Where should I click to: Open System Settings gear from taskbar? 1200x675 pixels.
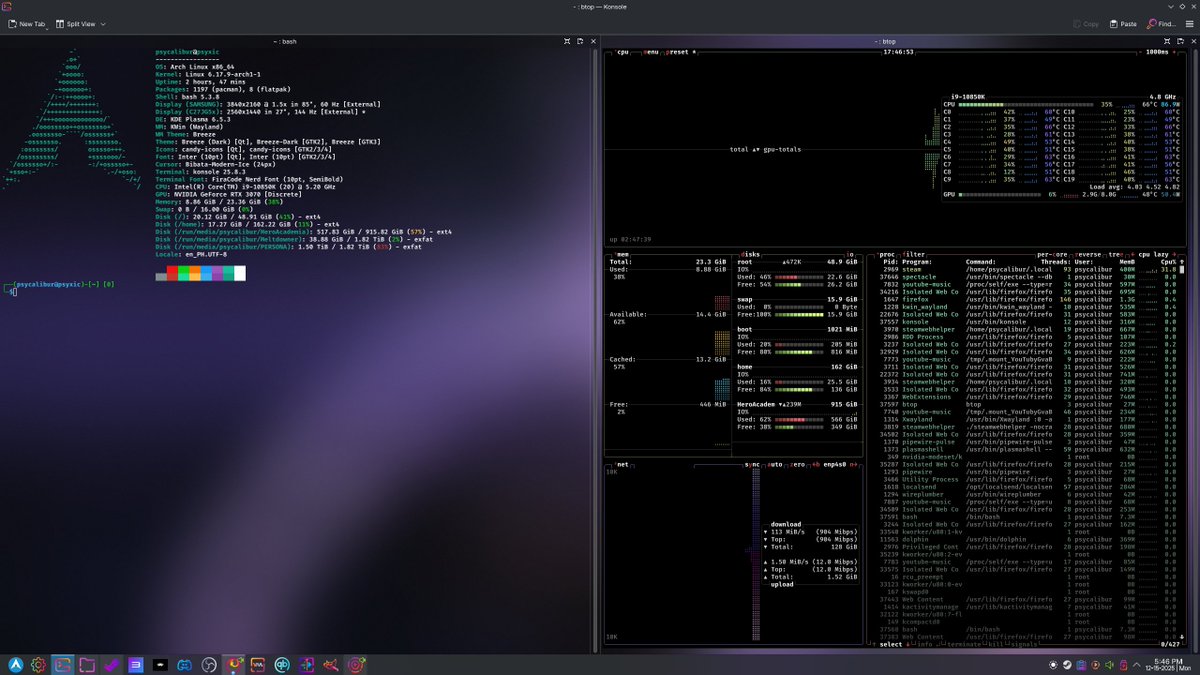[x=39, y=664]
